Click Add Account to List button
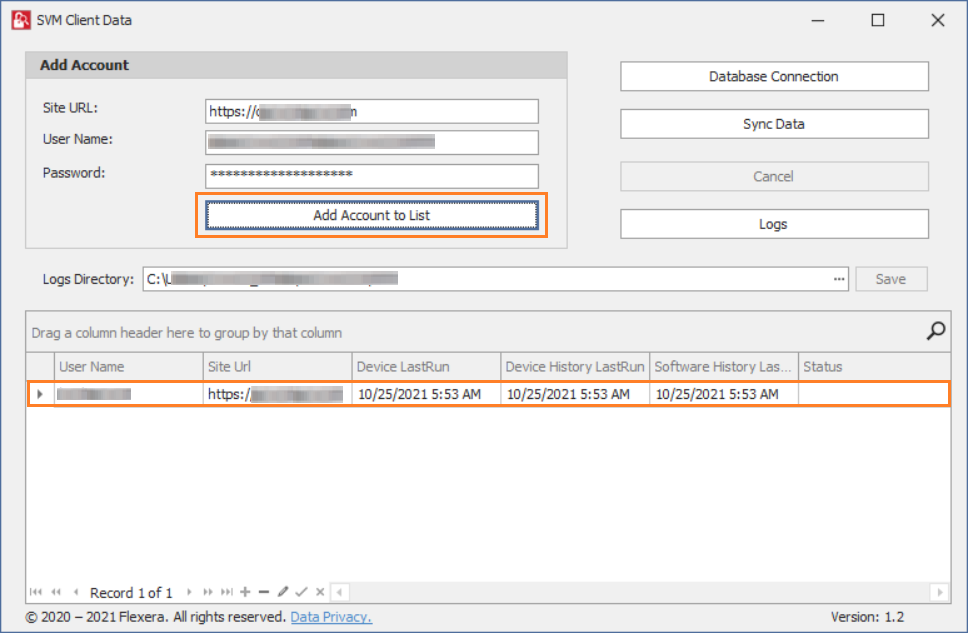968x633 pixels. pos(372,215)
